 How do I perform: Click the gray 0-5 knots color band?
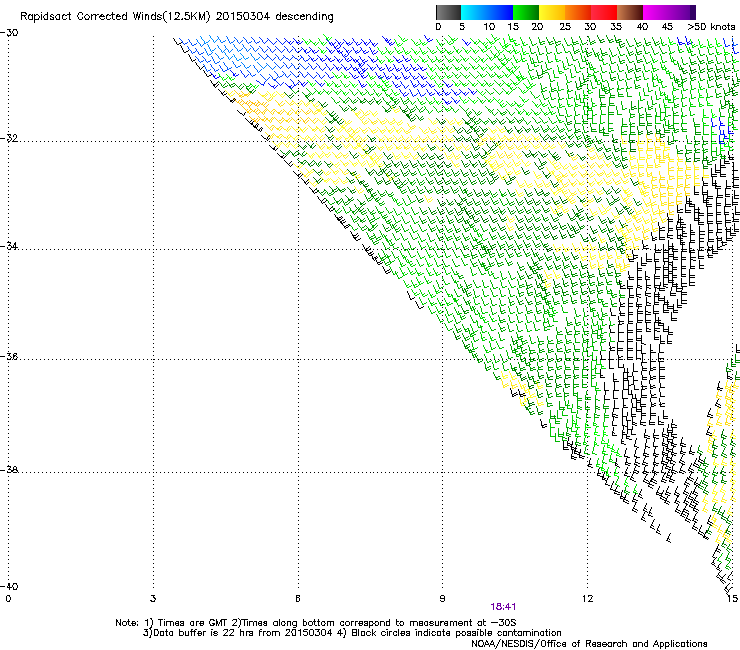448,12
